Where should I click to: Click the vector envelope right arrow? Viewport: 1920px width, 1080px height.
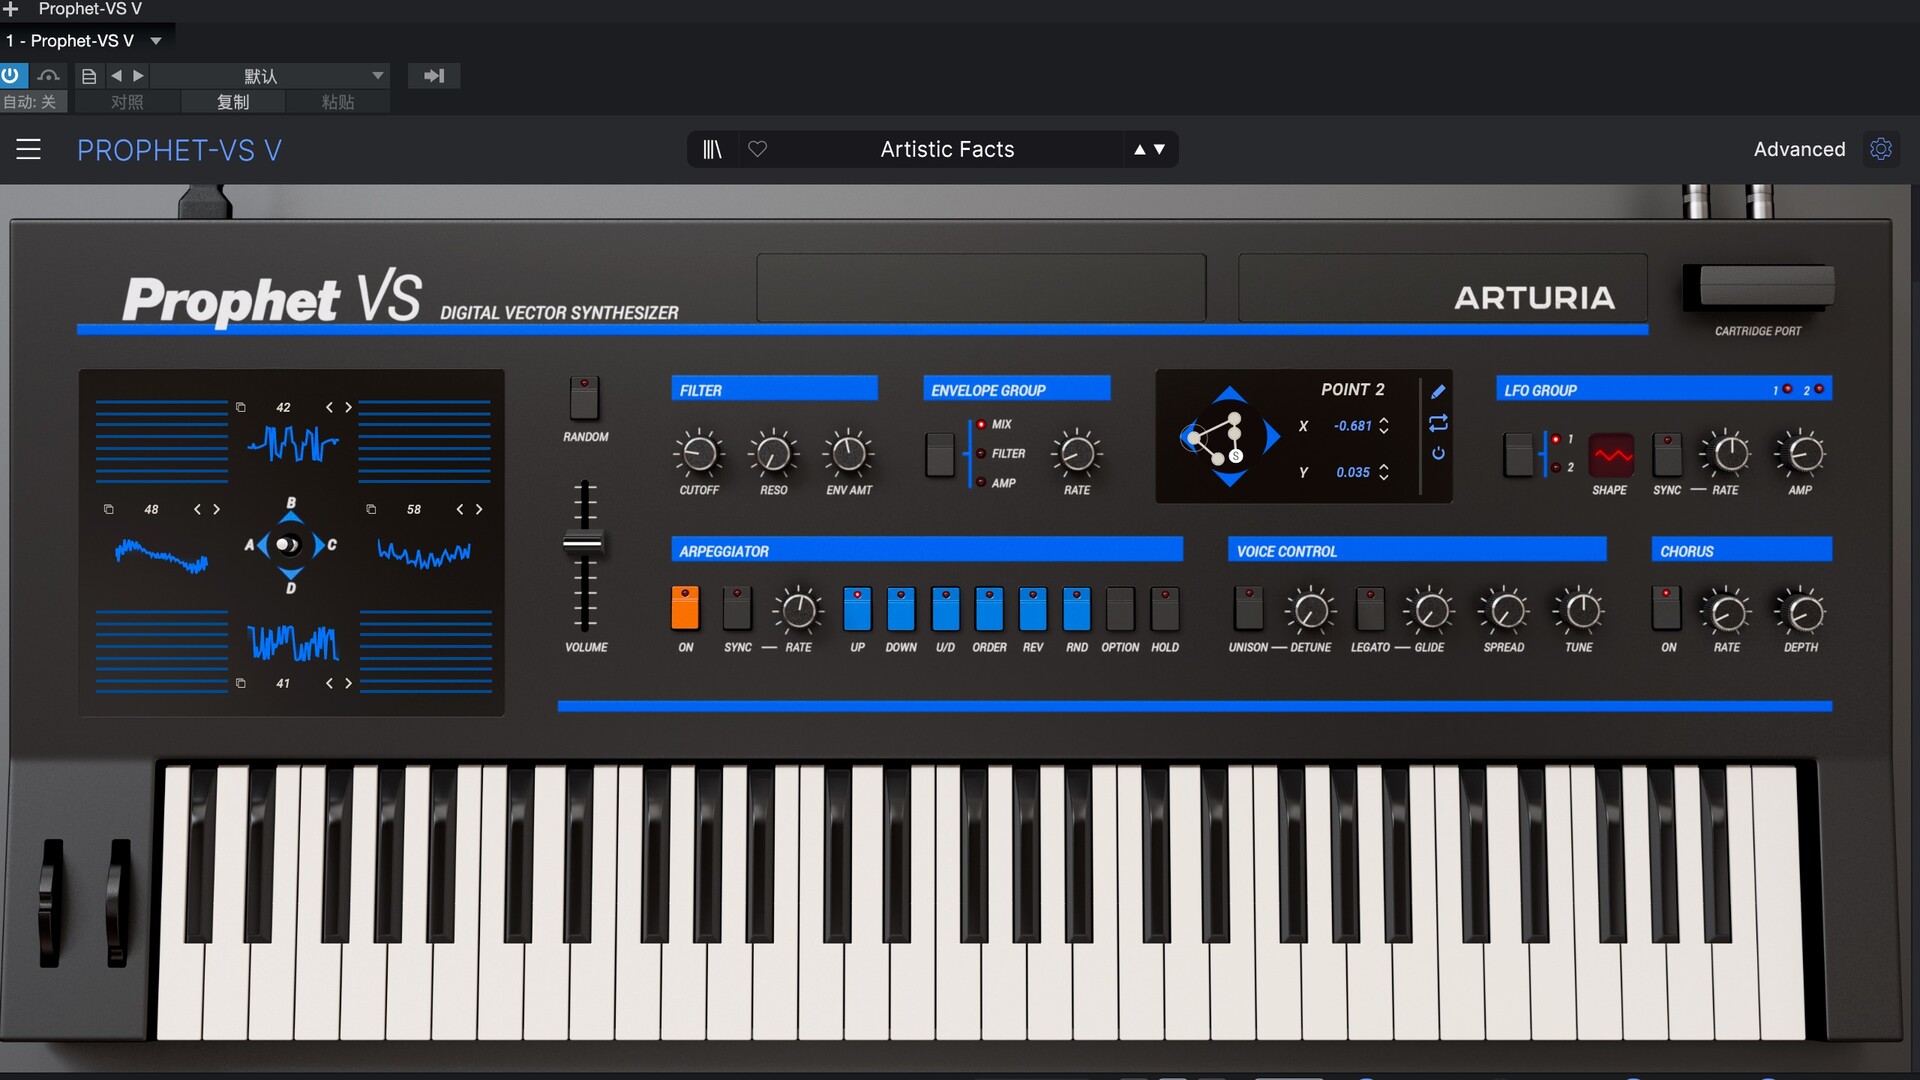point(1272,437)
